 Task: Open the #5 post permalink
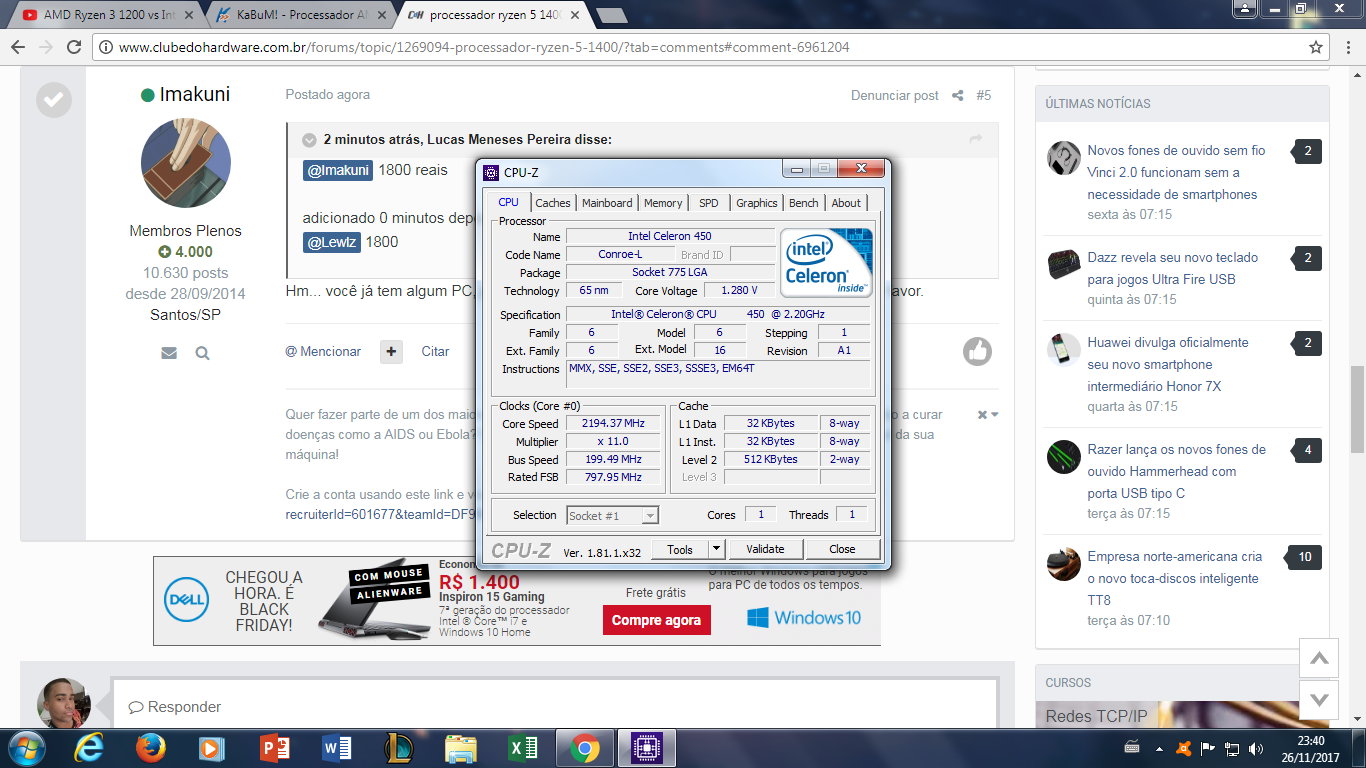pyautogui.click(x=984, y=96)
